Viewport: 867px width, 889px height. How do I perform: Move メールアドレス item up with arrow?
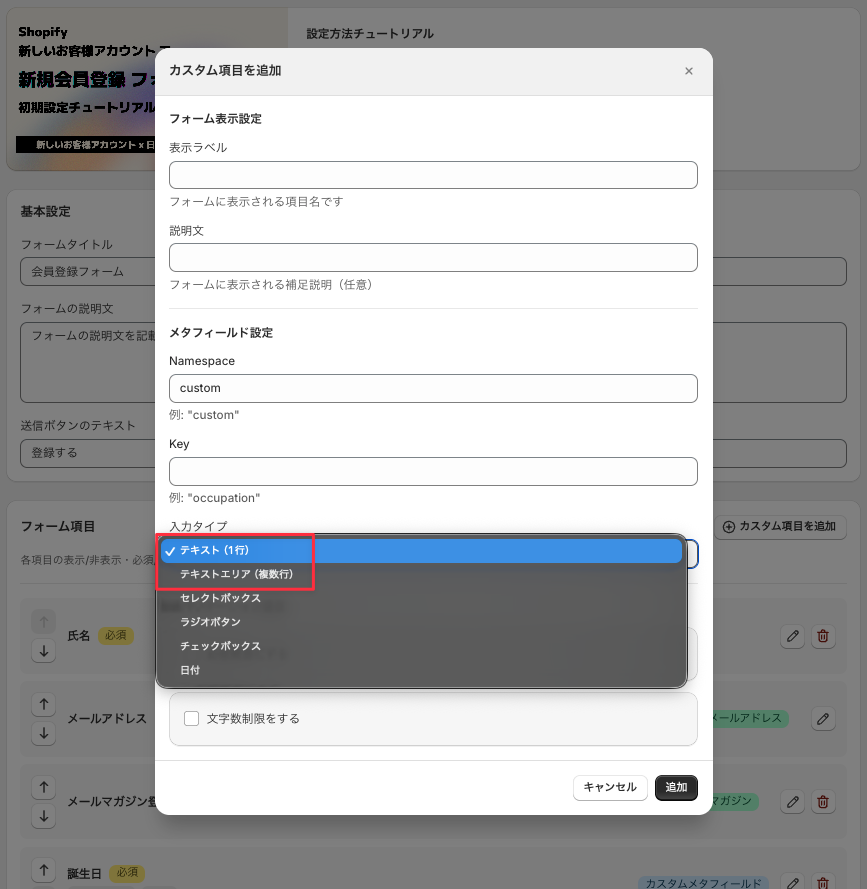[x=44, y=704]
